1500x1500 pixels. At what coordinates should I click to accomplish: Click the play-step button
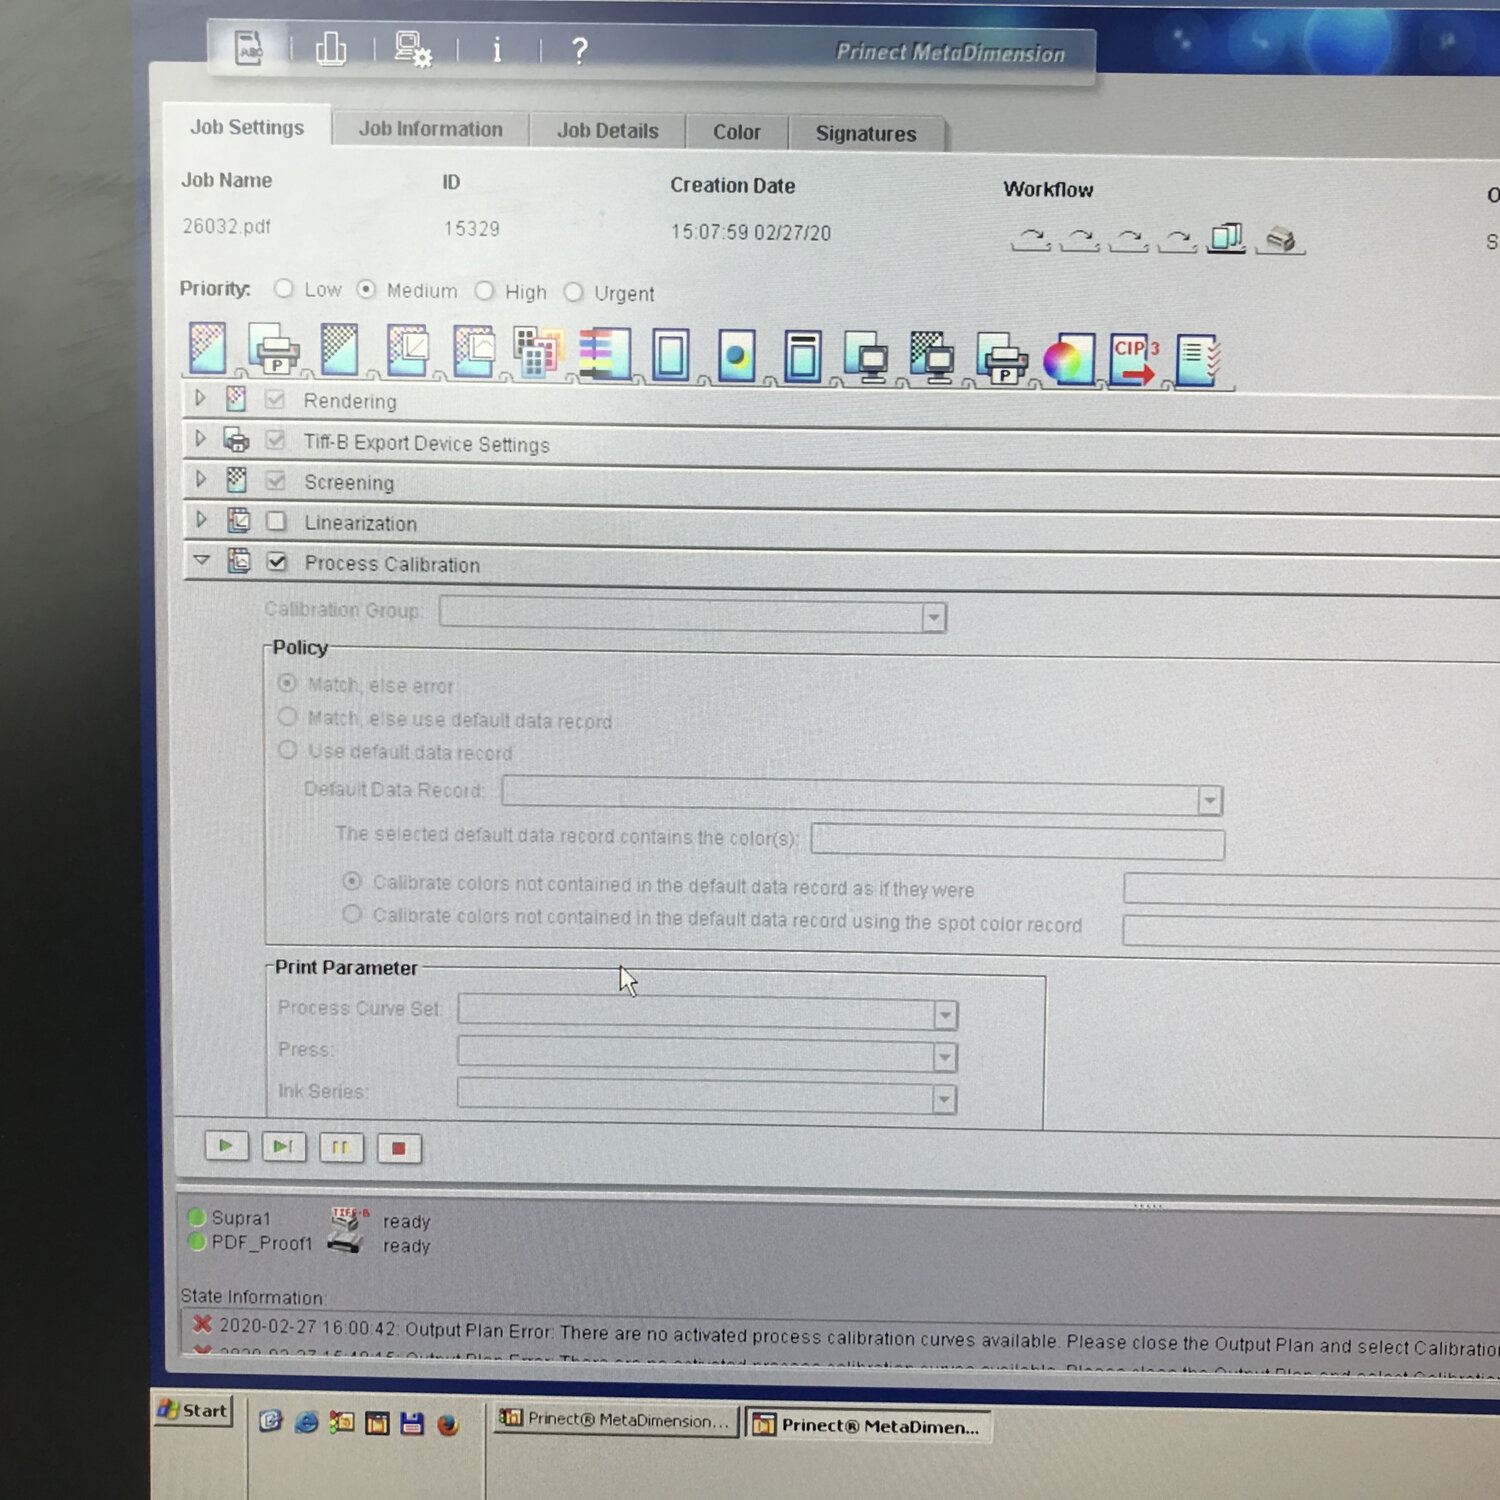pyautogui.click(x=283, y=1147)
